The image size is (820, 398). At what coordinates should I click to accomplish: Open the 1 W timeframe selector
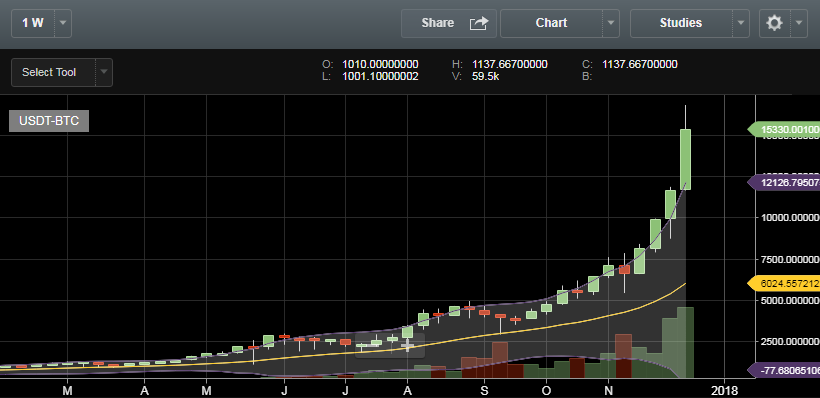click(x=33, y=23)
